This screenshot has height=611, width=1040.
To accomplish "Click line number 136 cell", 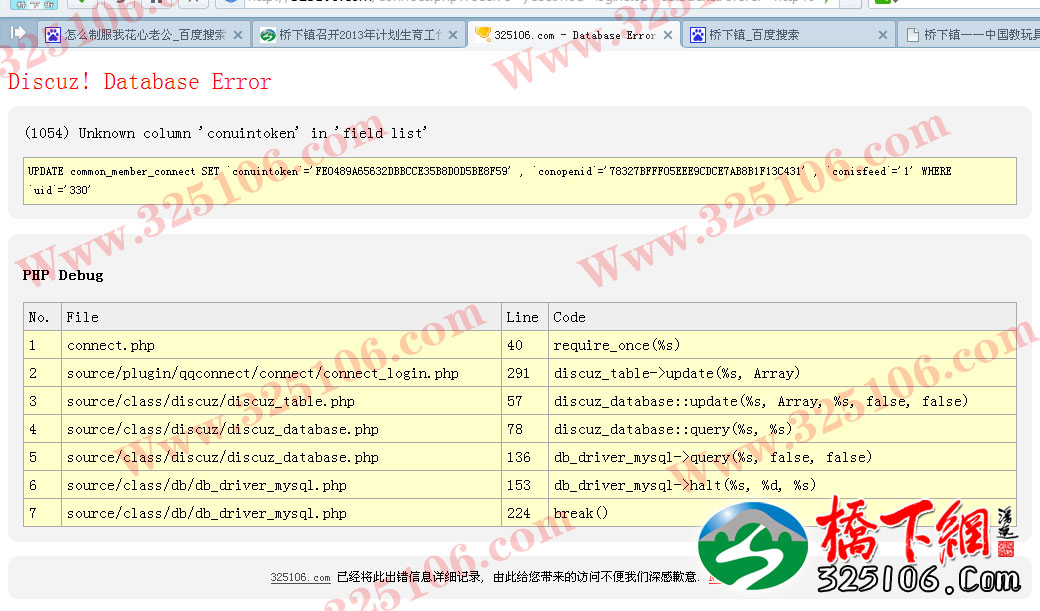I will [x=525, y=457].
